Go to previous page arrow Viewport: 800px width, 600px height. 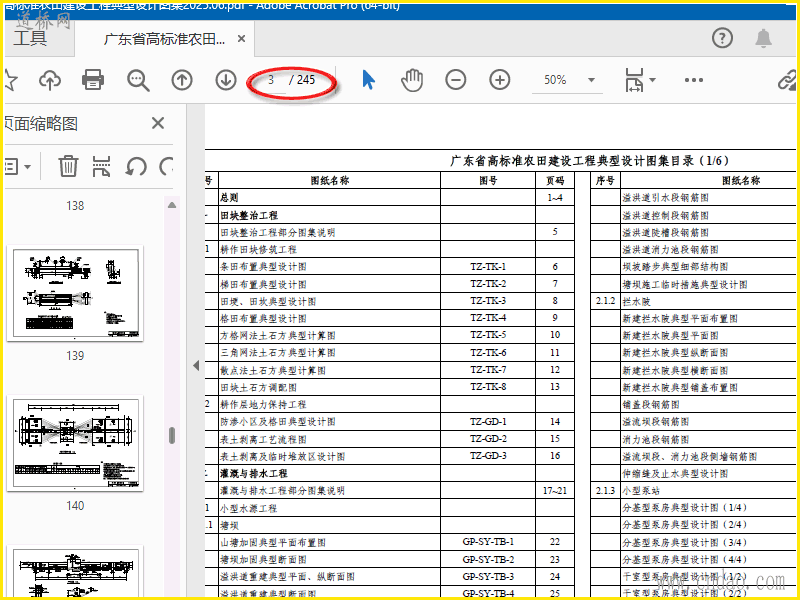pyautogui.click(x=182, y=80)
